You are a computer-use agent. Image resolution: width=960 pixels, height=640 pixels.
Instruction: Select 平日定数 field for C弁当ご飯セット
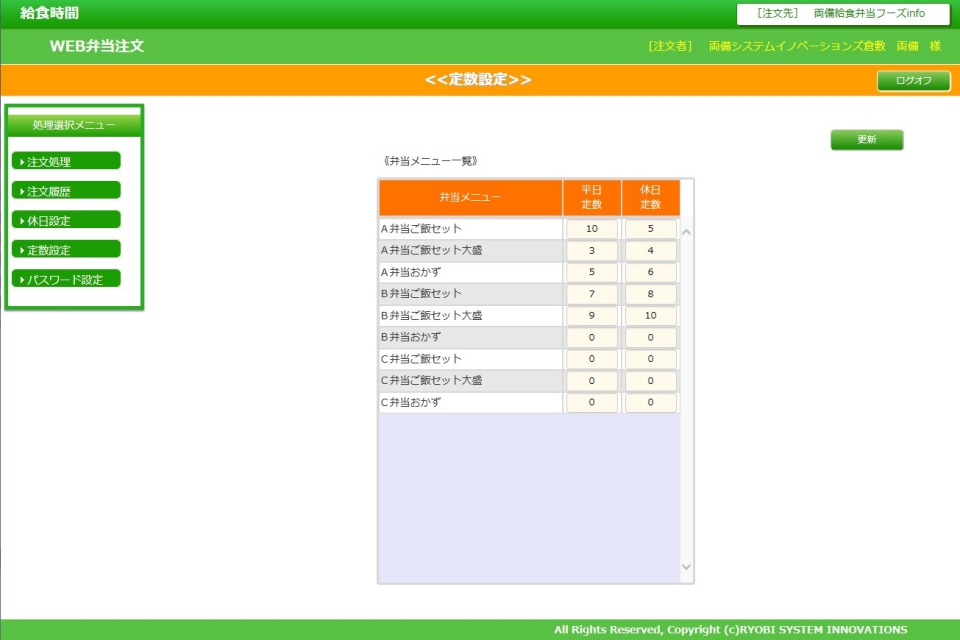pos(591,359)
